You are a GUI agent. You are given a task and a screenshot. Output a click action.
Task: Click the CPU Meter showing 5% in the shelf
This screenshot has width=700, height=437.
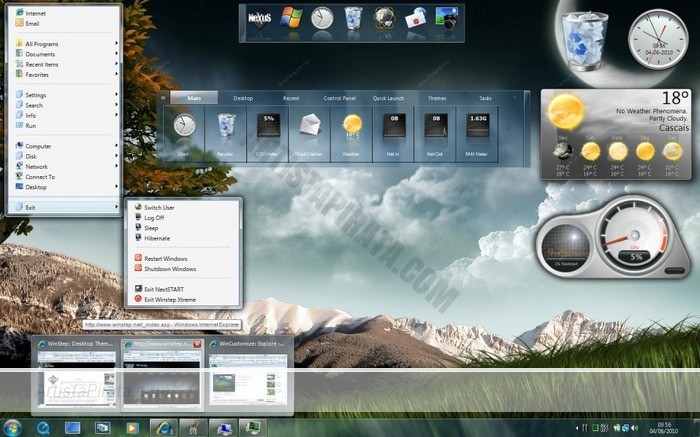click(268, 133)
